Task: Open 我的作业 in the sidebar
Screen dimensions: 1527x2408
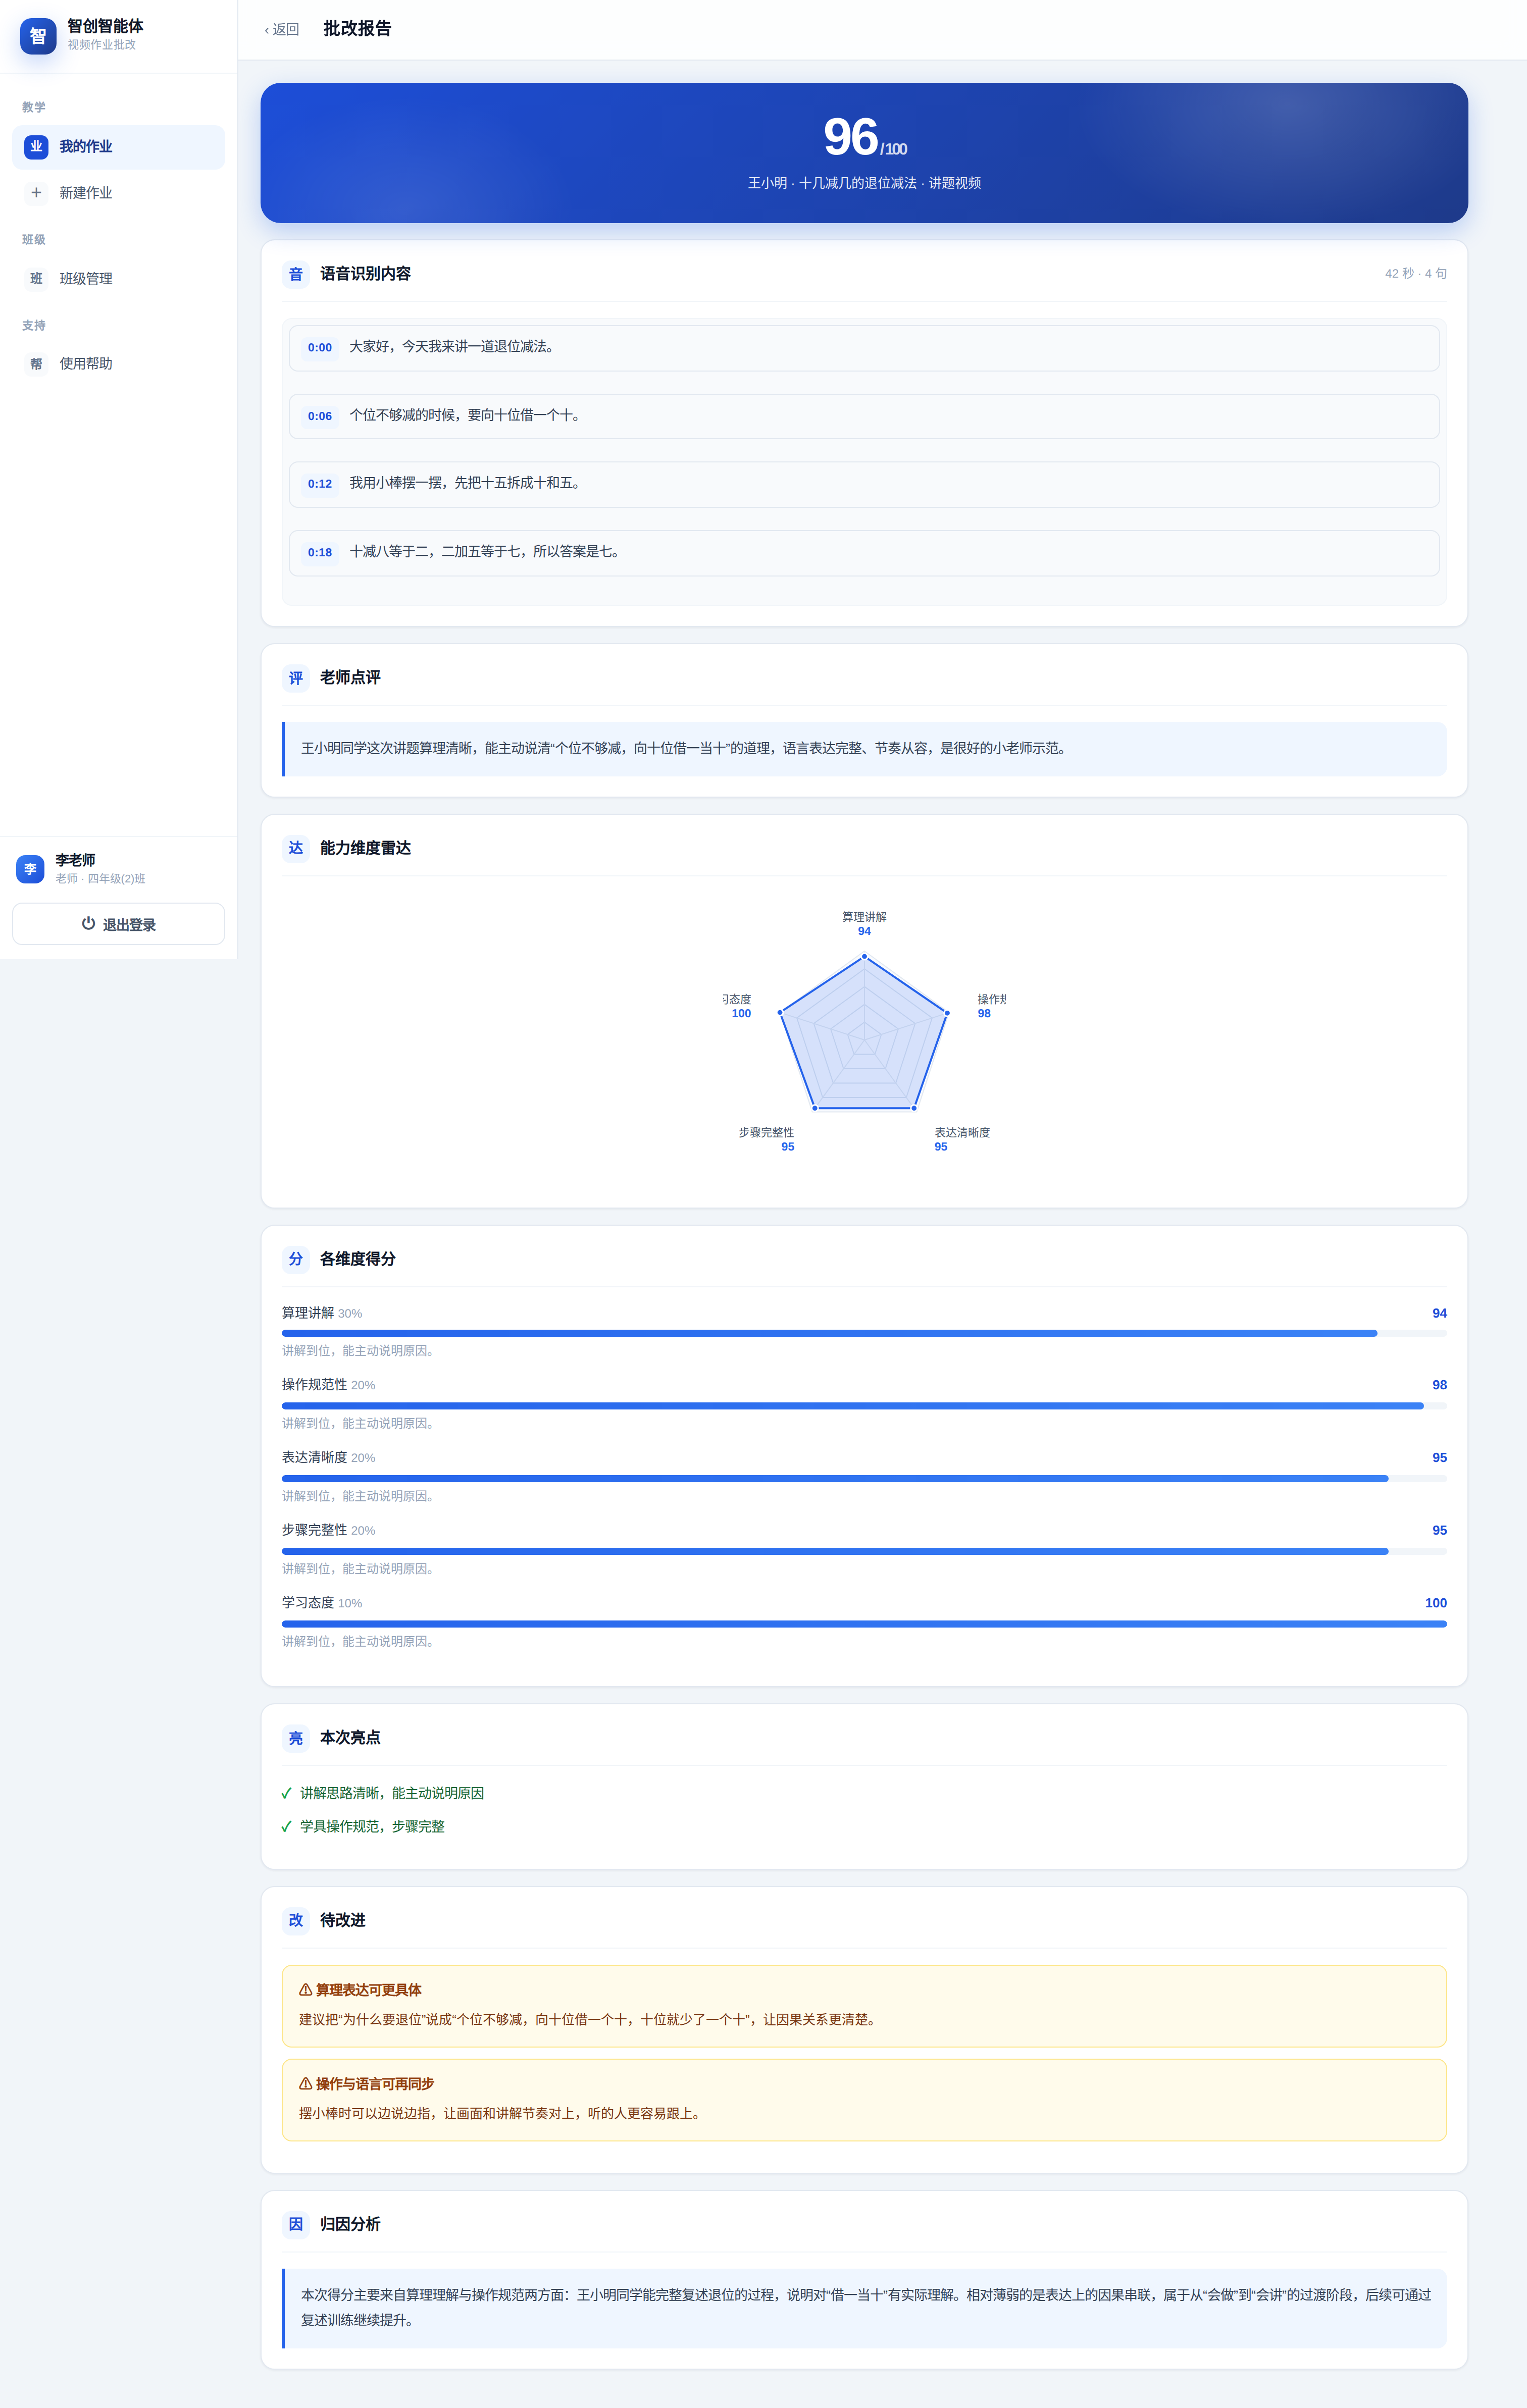Action: [x=118, y=147]
